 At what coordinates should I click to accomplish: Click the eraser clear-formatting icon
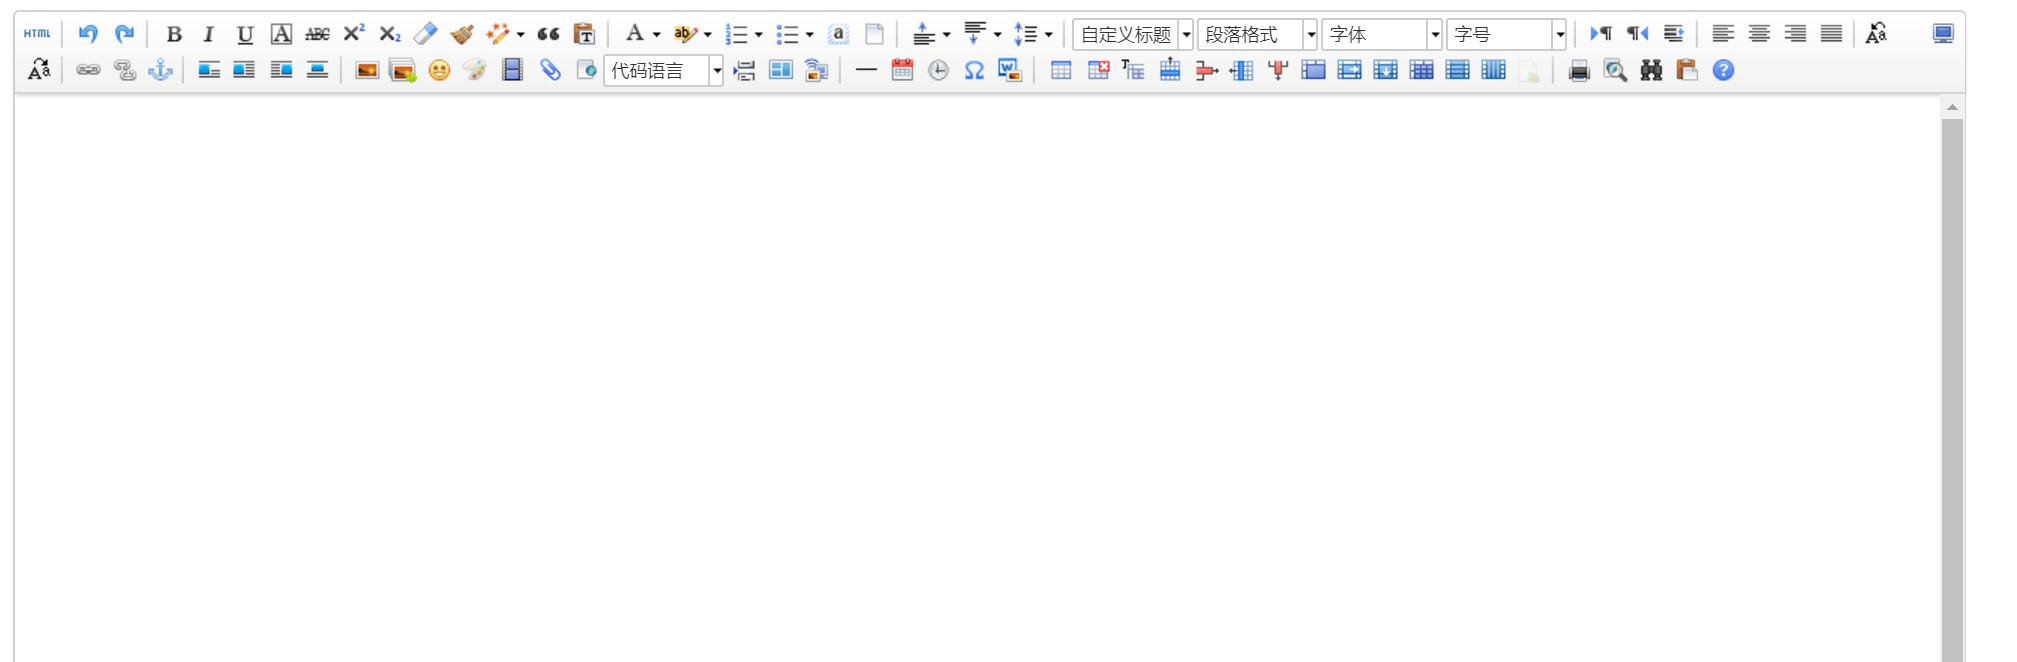[x=425, y=34]
